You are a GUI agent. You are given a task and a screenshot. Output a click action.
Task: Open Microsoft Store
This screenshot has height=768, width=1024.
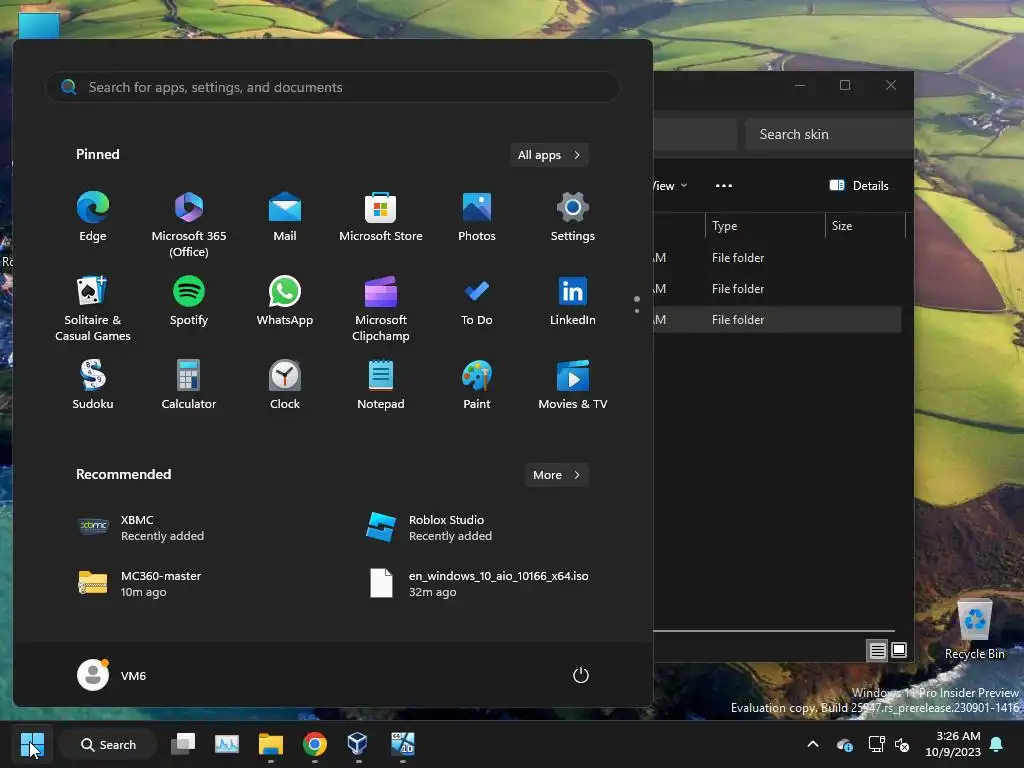point(381,217)
